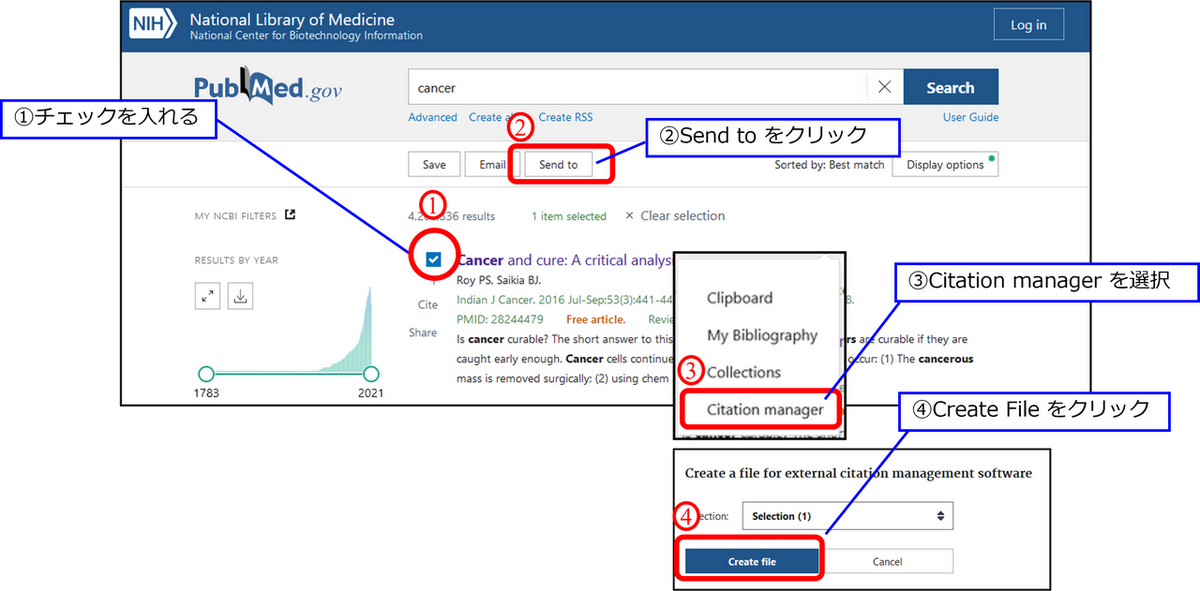
Task: Open the Display options dropdown
Action: tap(944, 164)
